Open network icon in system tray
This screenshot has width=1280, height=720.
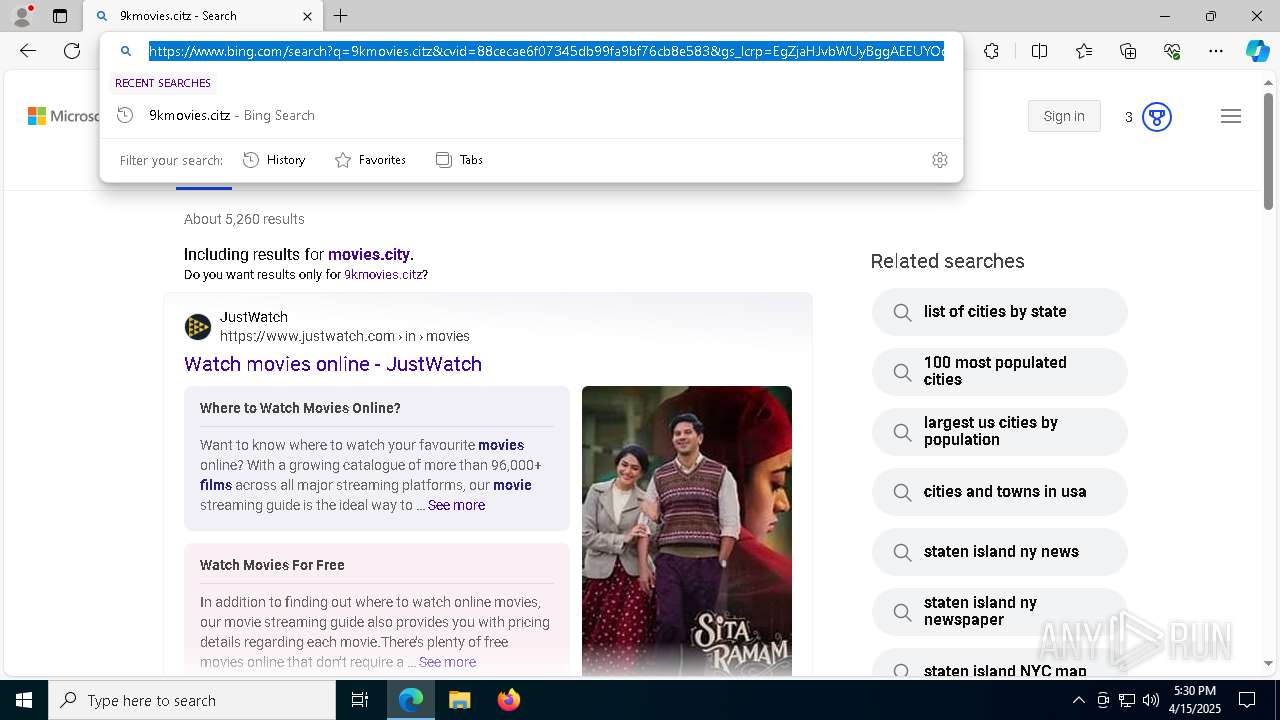pyautogui.click(x=1127, y=700)
